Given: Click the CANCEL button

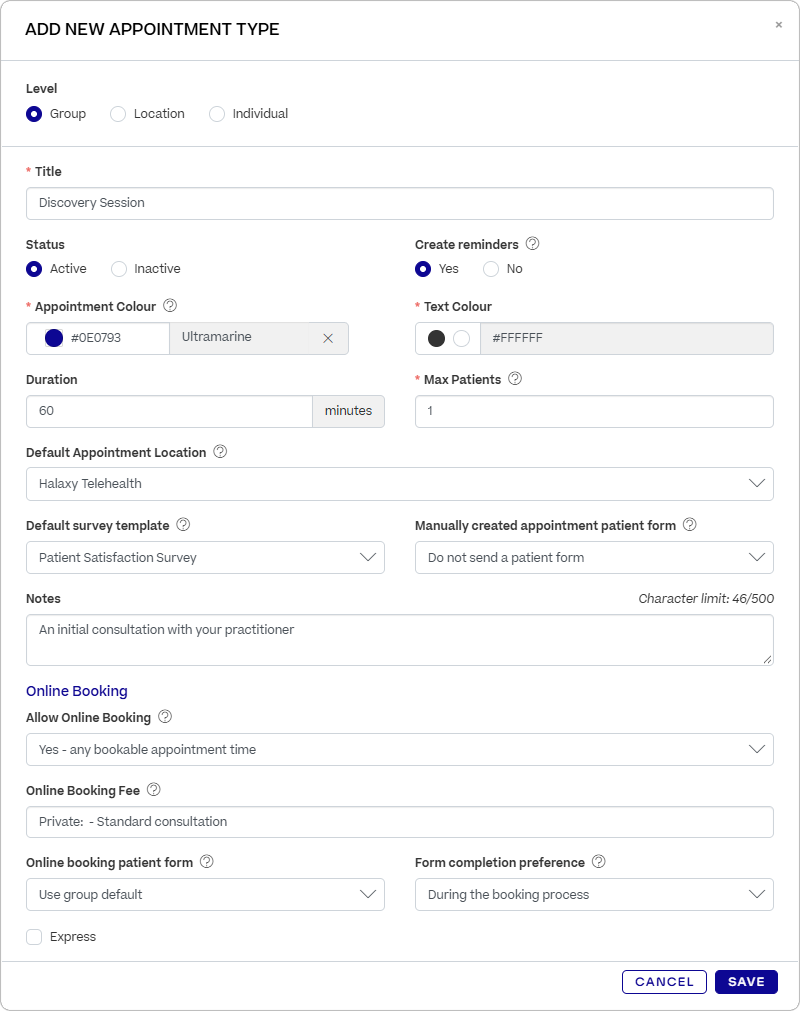Looking at the screenshot, I should (x=665, y=982).
